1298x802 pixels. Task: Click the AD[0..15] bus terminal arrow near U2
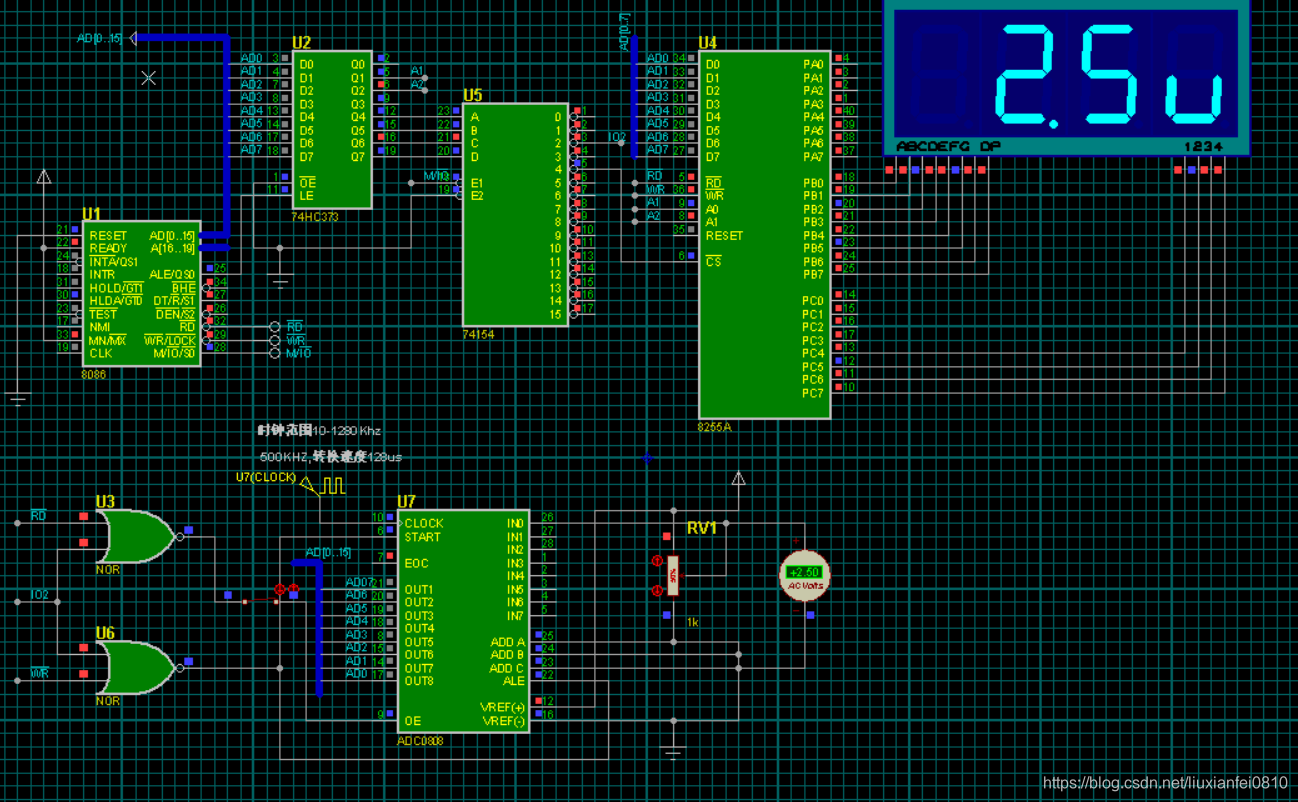[133, 38]
